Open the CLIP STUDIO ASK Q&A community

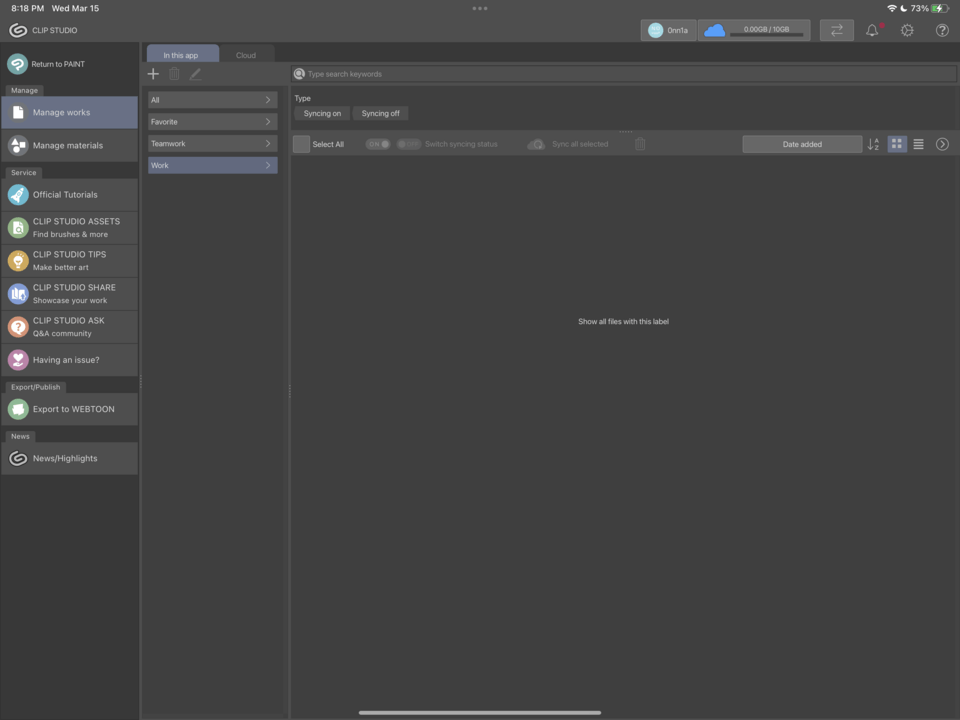(x=68, y=326)
